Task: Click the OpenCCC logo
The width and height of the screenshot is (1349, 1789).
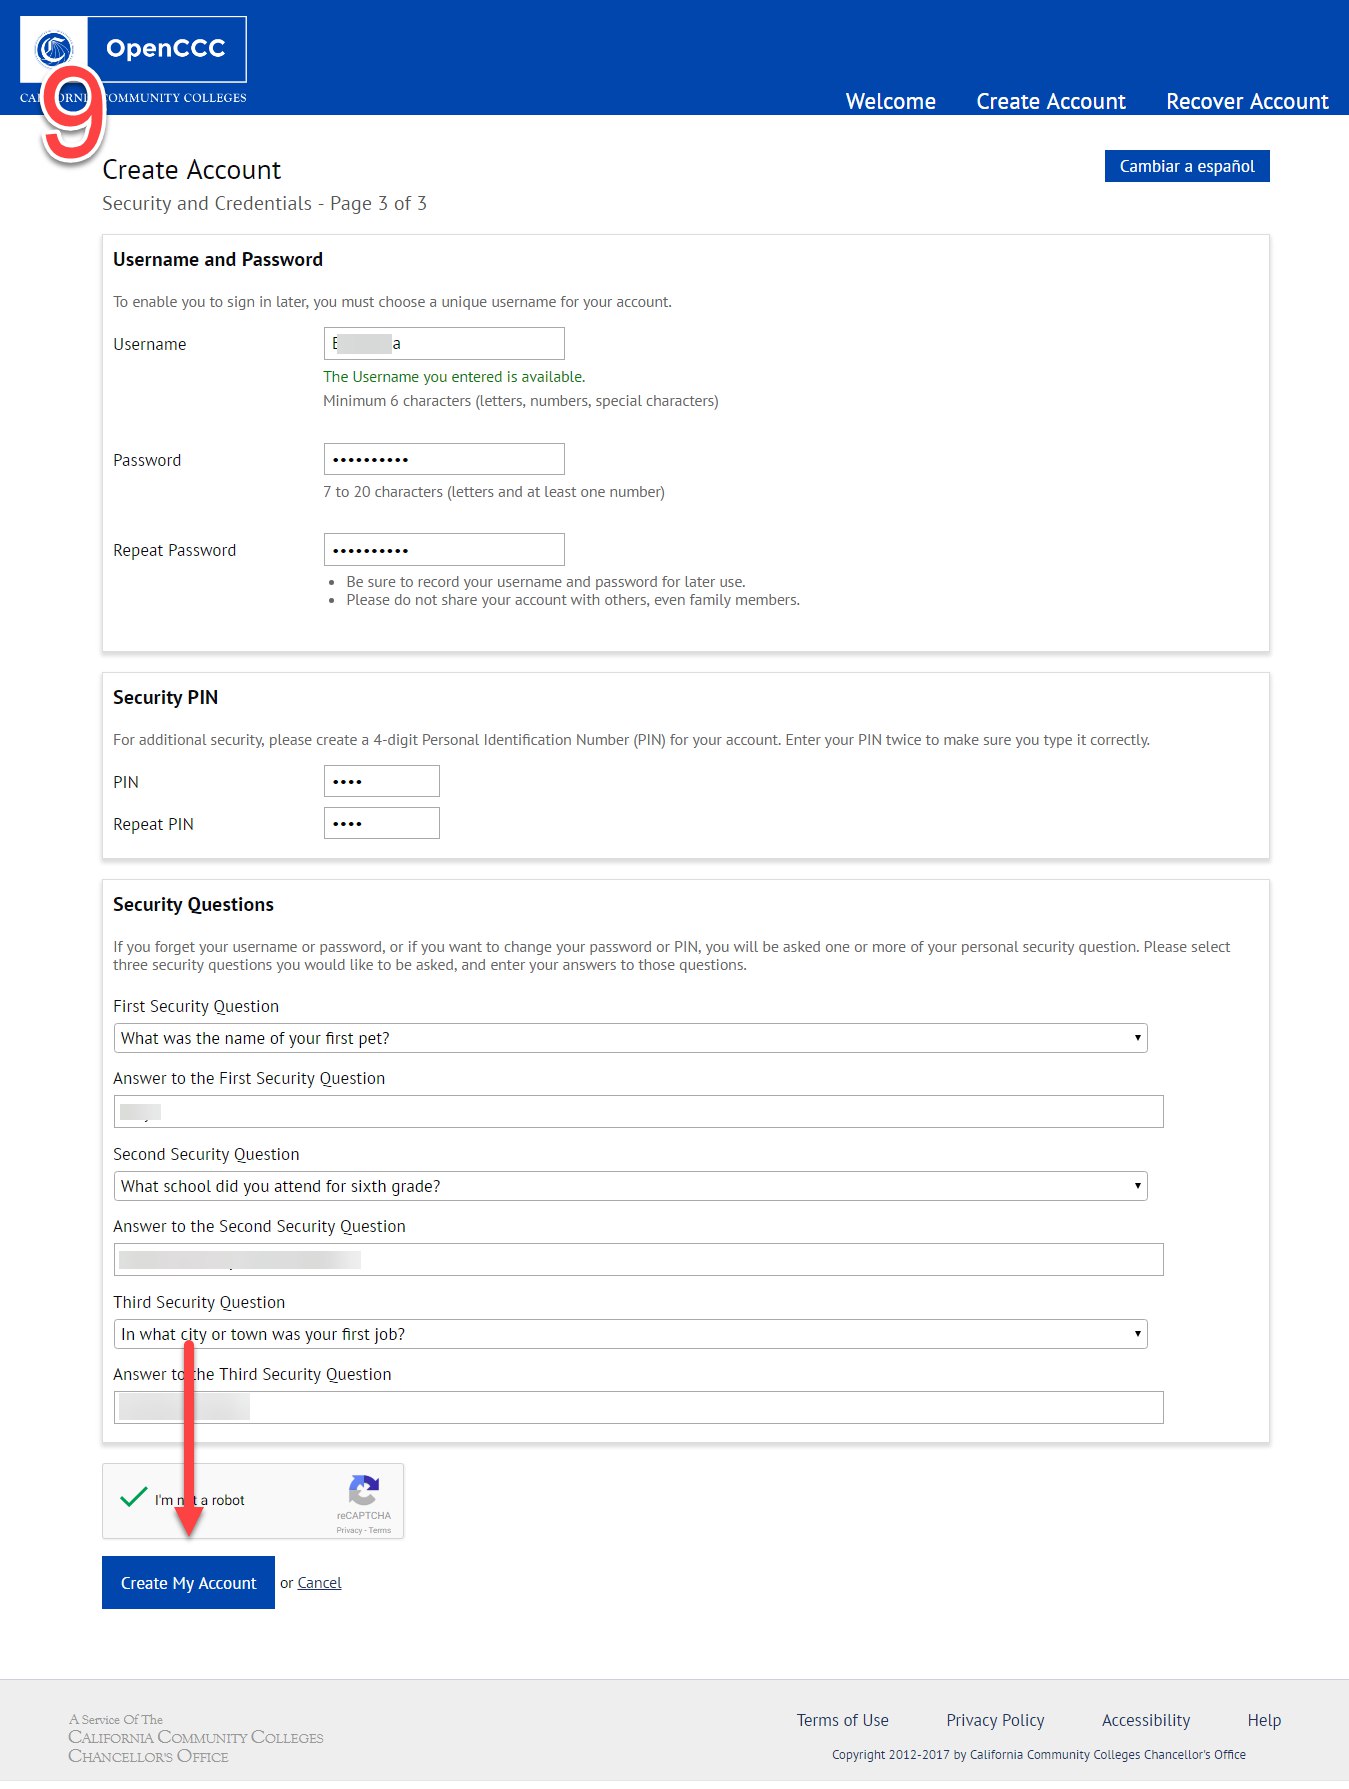Action: coord(133,50)
